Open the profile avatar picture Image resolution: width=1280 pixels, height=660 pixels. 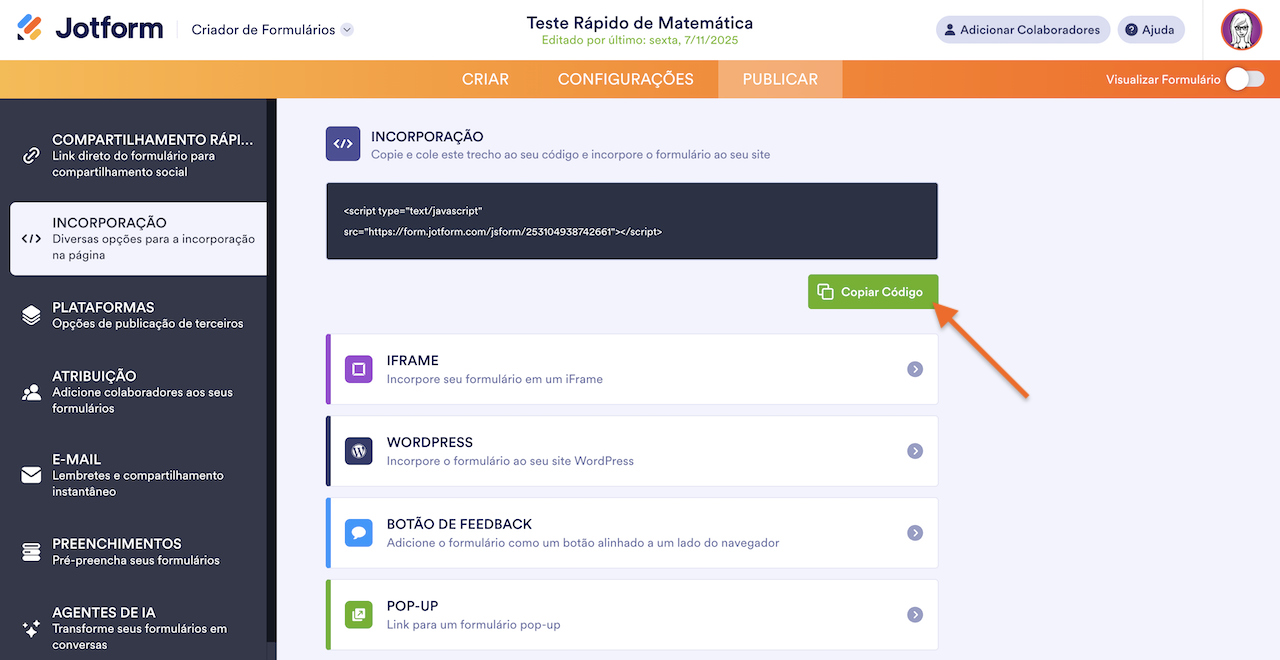1242,29
